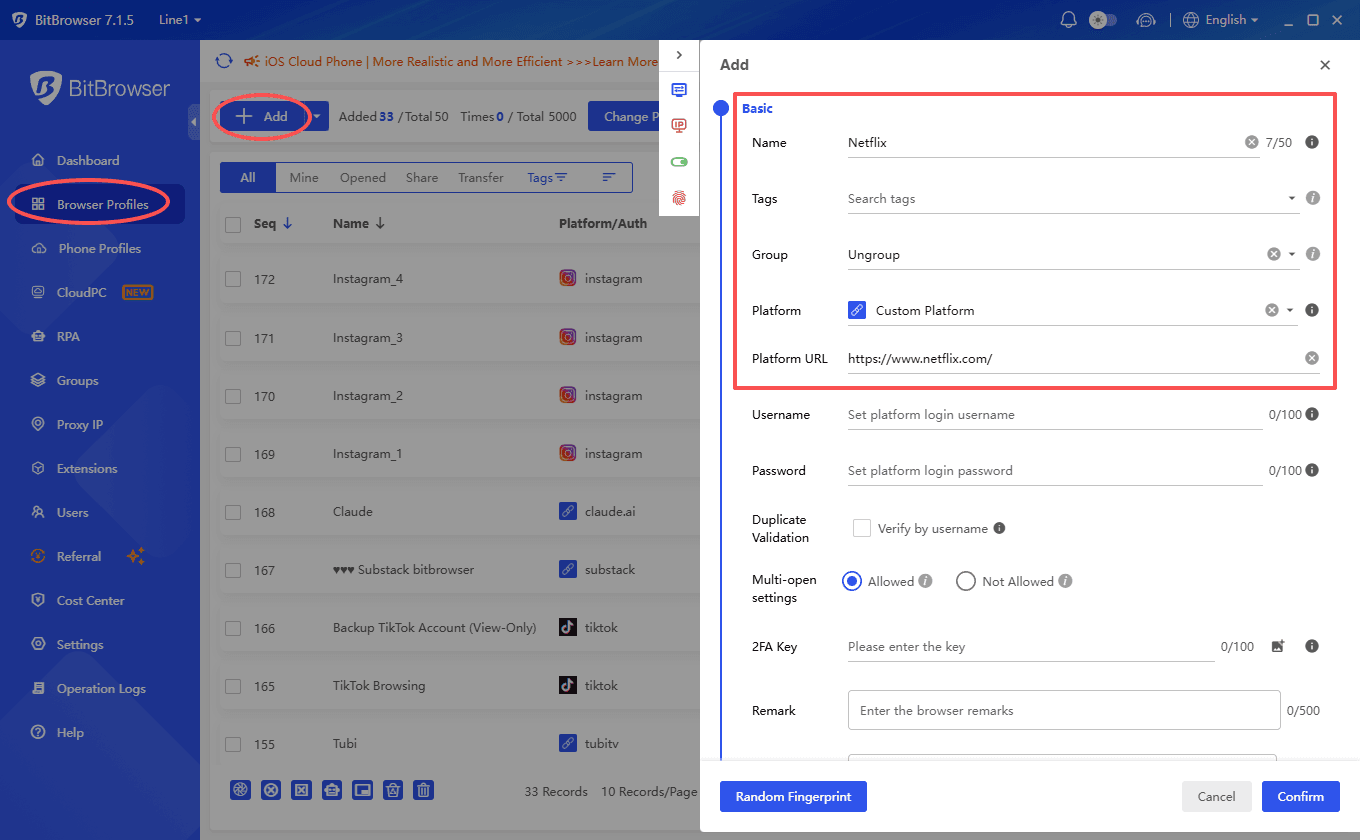Viewport: 1360px width, 840px height.
Task: Switch to the Transfer tab
Action: tap(481, 177)
